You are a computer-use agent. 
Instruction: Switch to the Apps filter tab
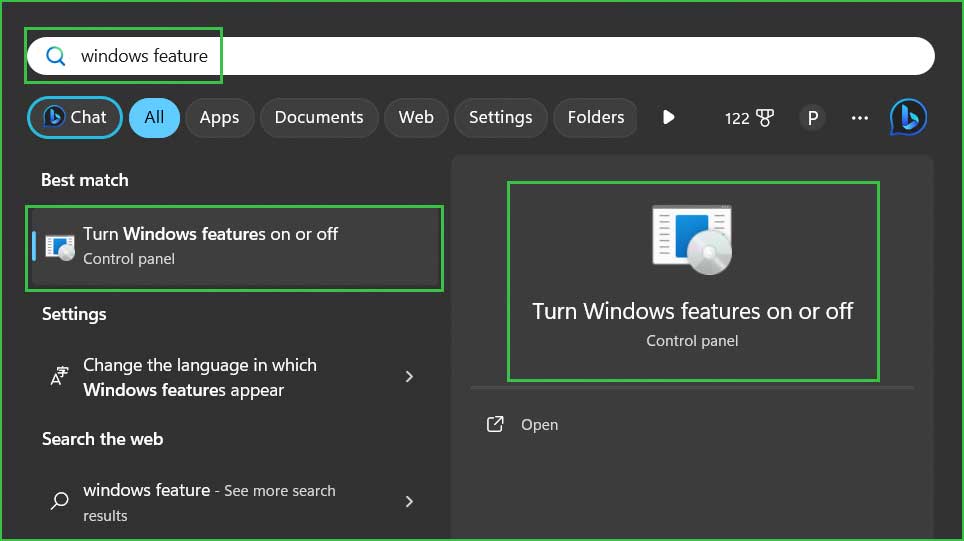(219, 117)
